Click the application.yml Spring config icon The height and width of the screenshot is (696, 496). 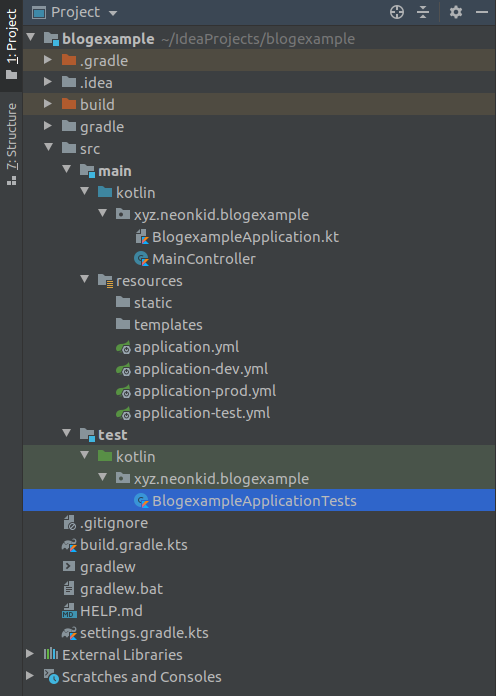(123, 347)
